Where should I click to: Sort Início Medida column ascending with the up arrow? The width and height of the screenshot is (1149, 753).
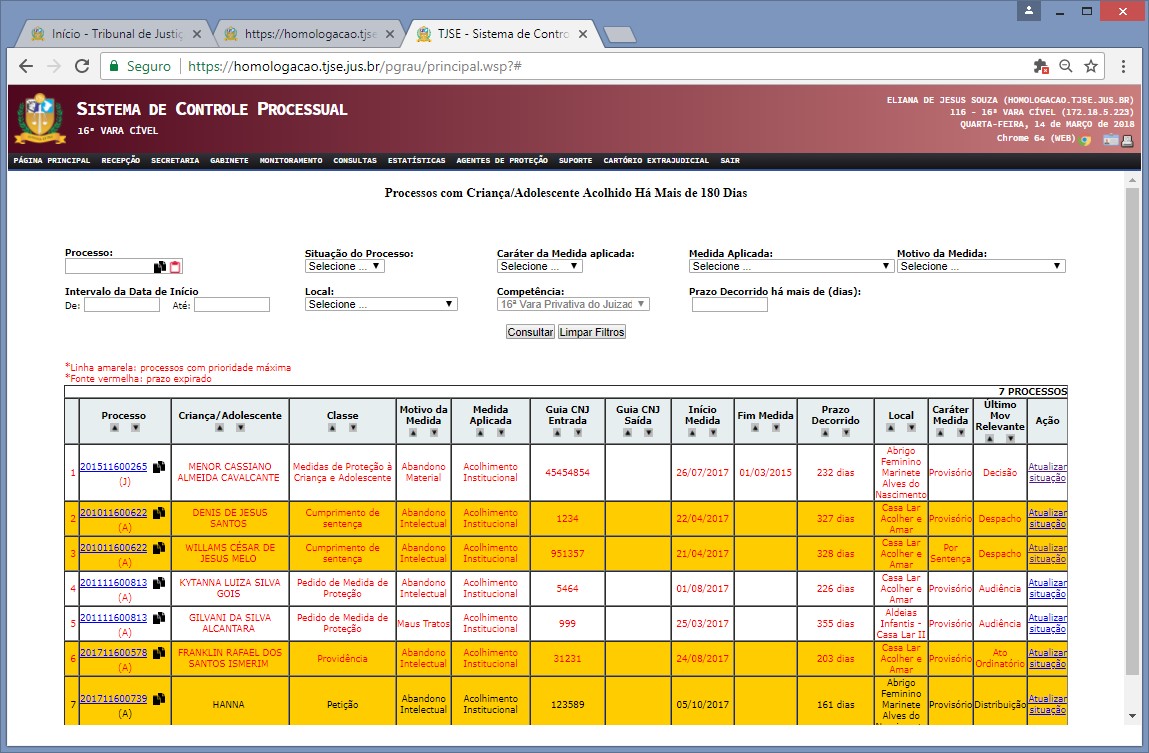click(692, 434)
